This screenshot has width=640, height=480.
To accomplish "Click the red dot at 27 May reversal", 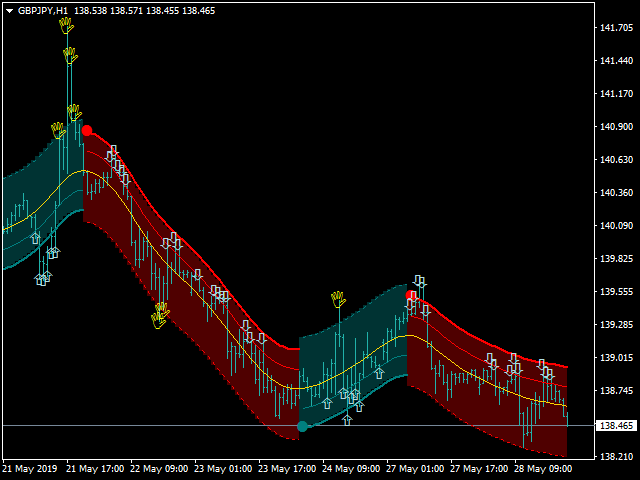I will point(411,296).
